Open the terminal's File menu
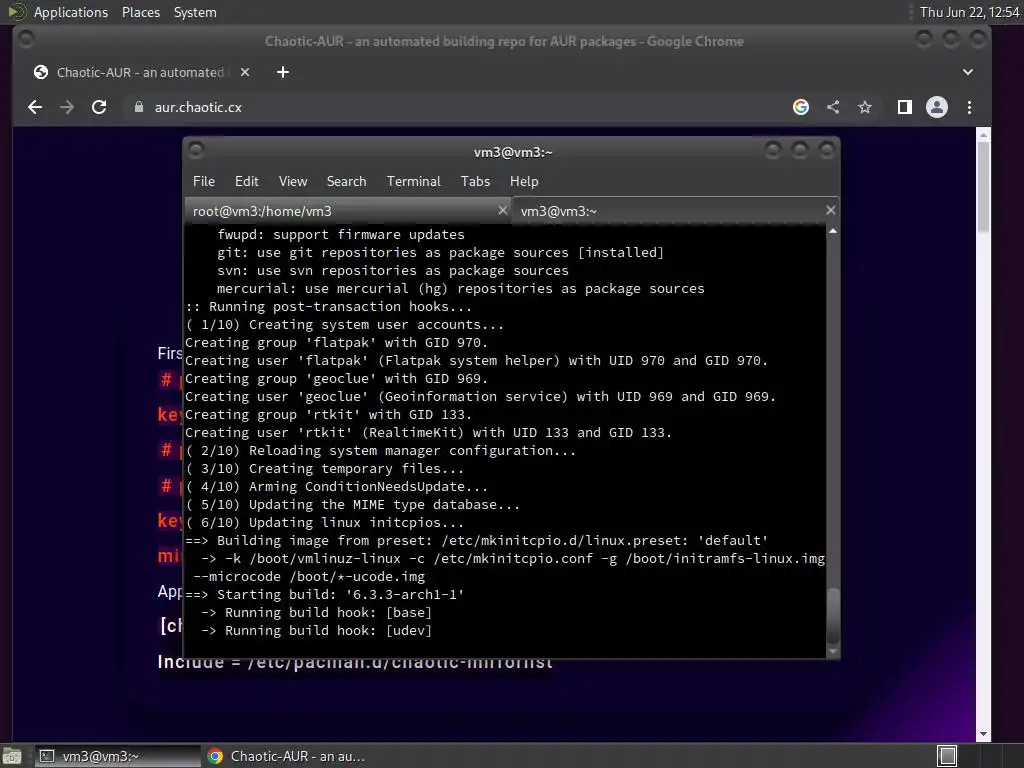This screenshot has height=768, width=1024. (x=204, y=182)
